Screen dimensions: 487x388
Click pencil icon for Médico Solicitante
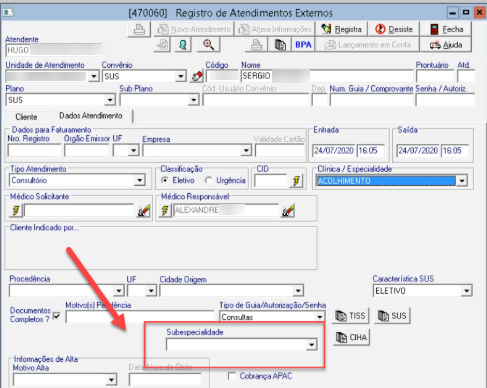point(143,210)
